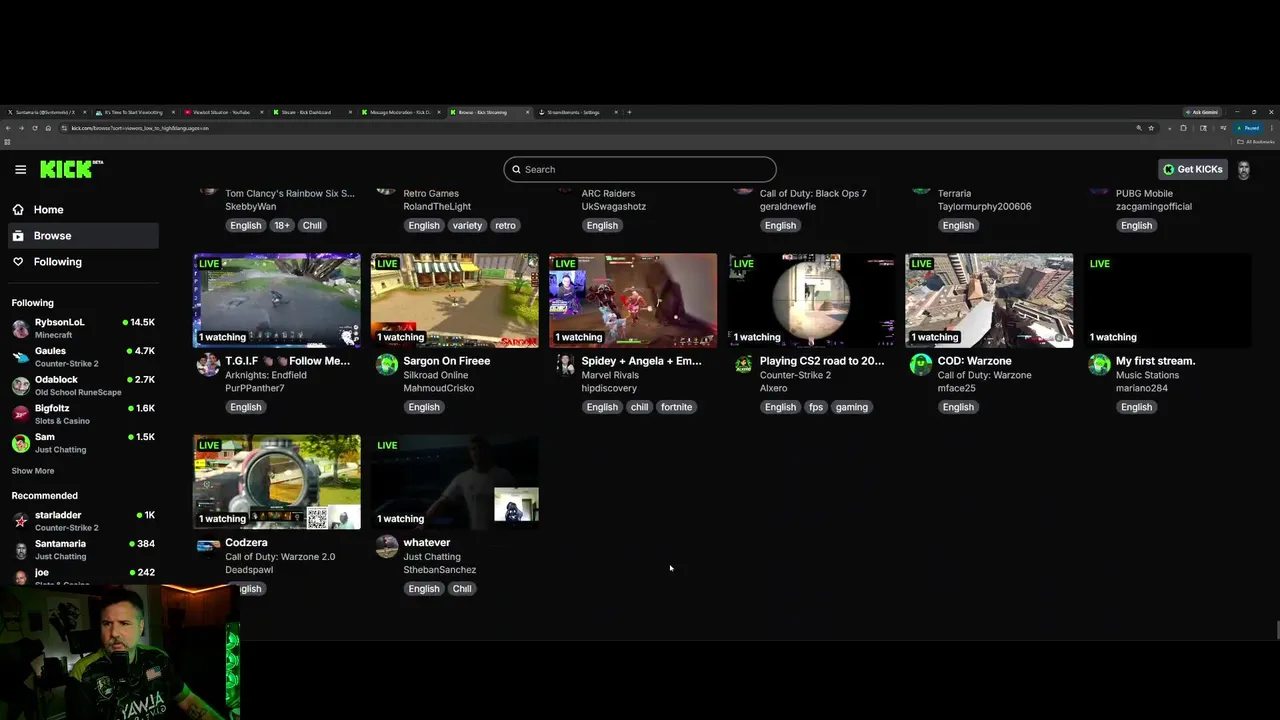Open Alxero channel avatar
This screenshot has width=1280, height=720.
pyautogui.click(x=742, y=364)
